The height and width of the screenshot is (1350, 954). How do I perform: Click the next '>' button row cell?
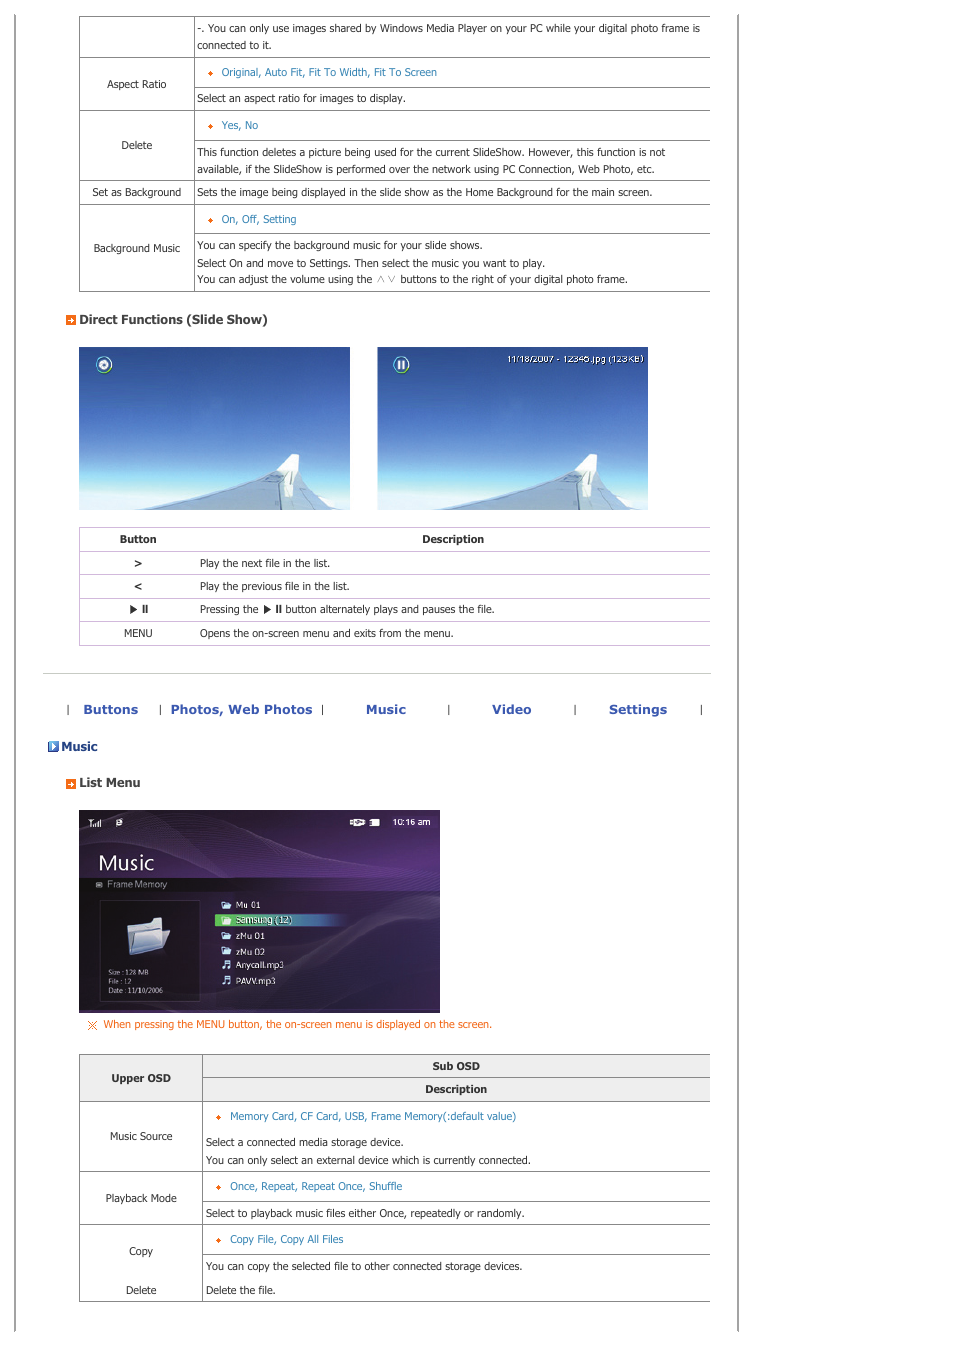click(138, 564)
